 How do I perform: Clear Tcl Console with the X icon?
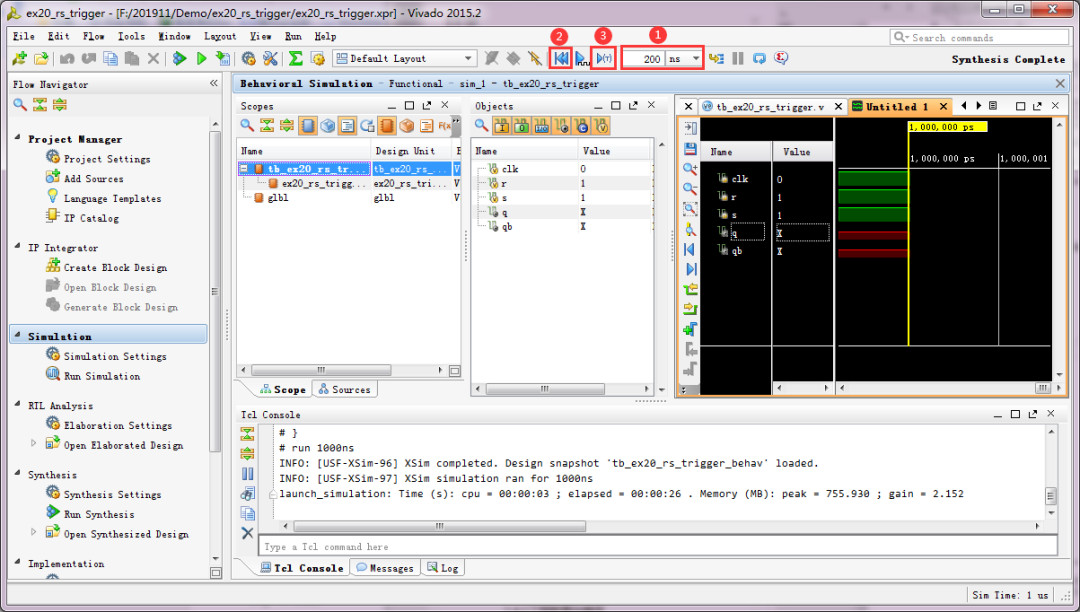pyautogui.click(x=248, y=533)
